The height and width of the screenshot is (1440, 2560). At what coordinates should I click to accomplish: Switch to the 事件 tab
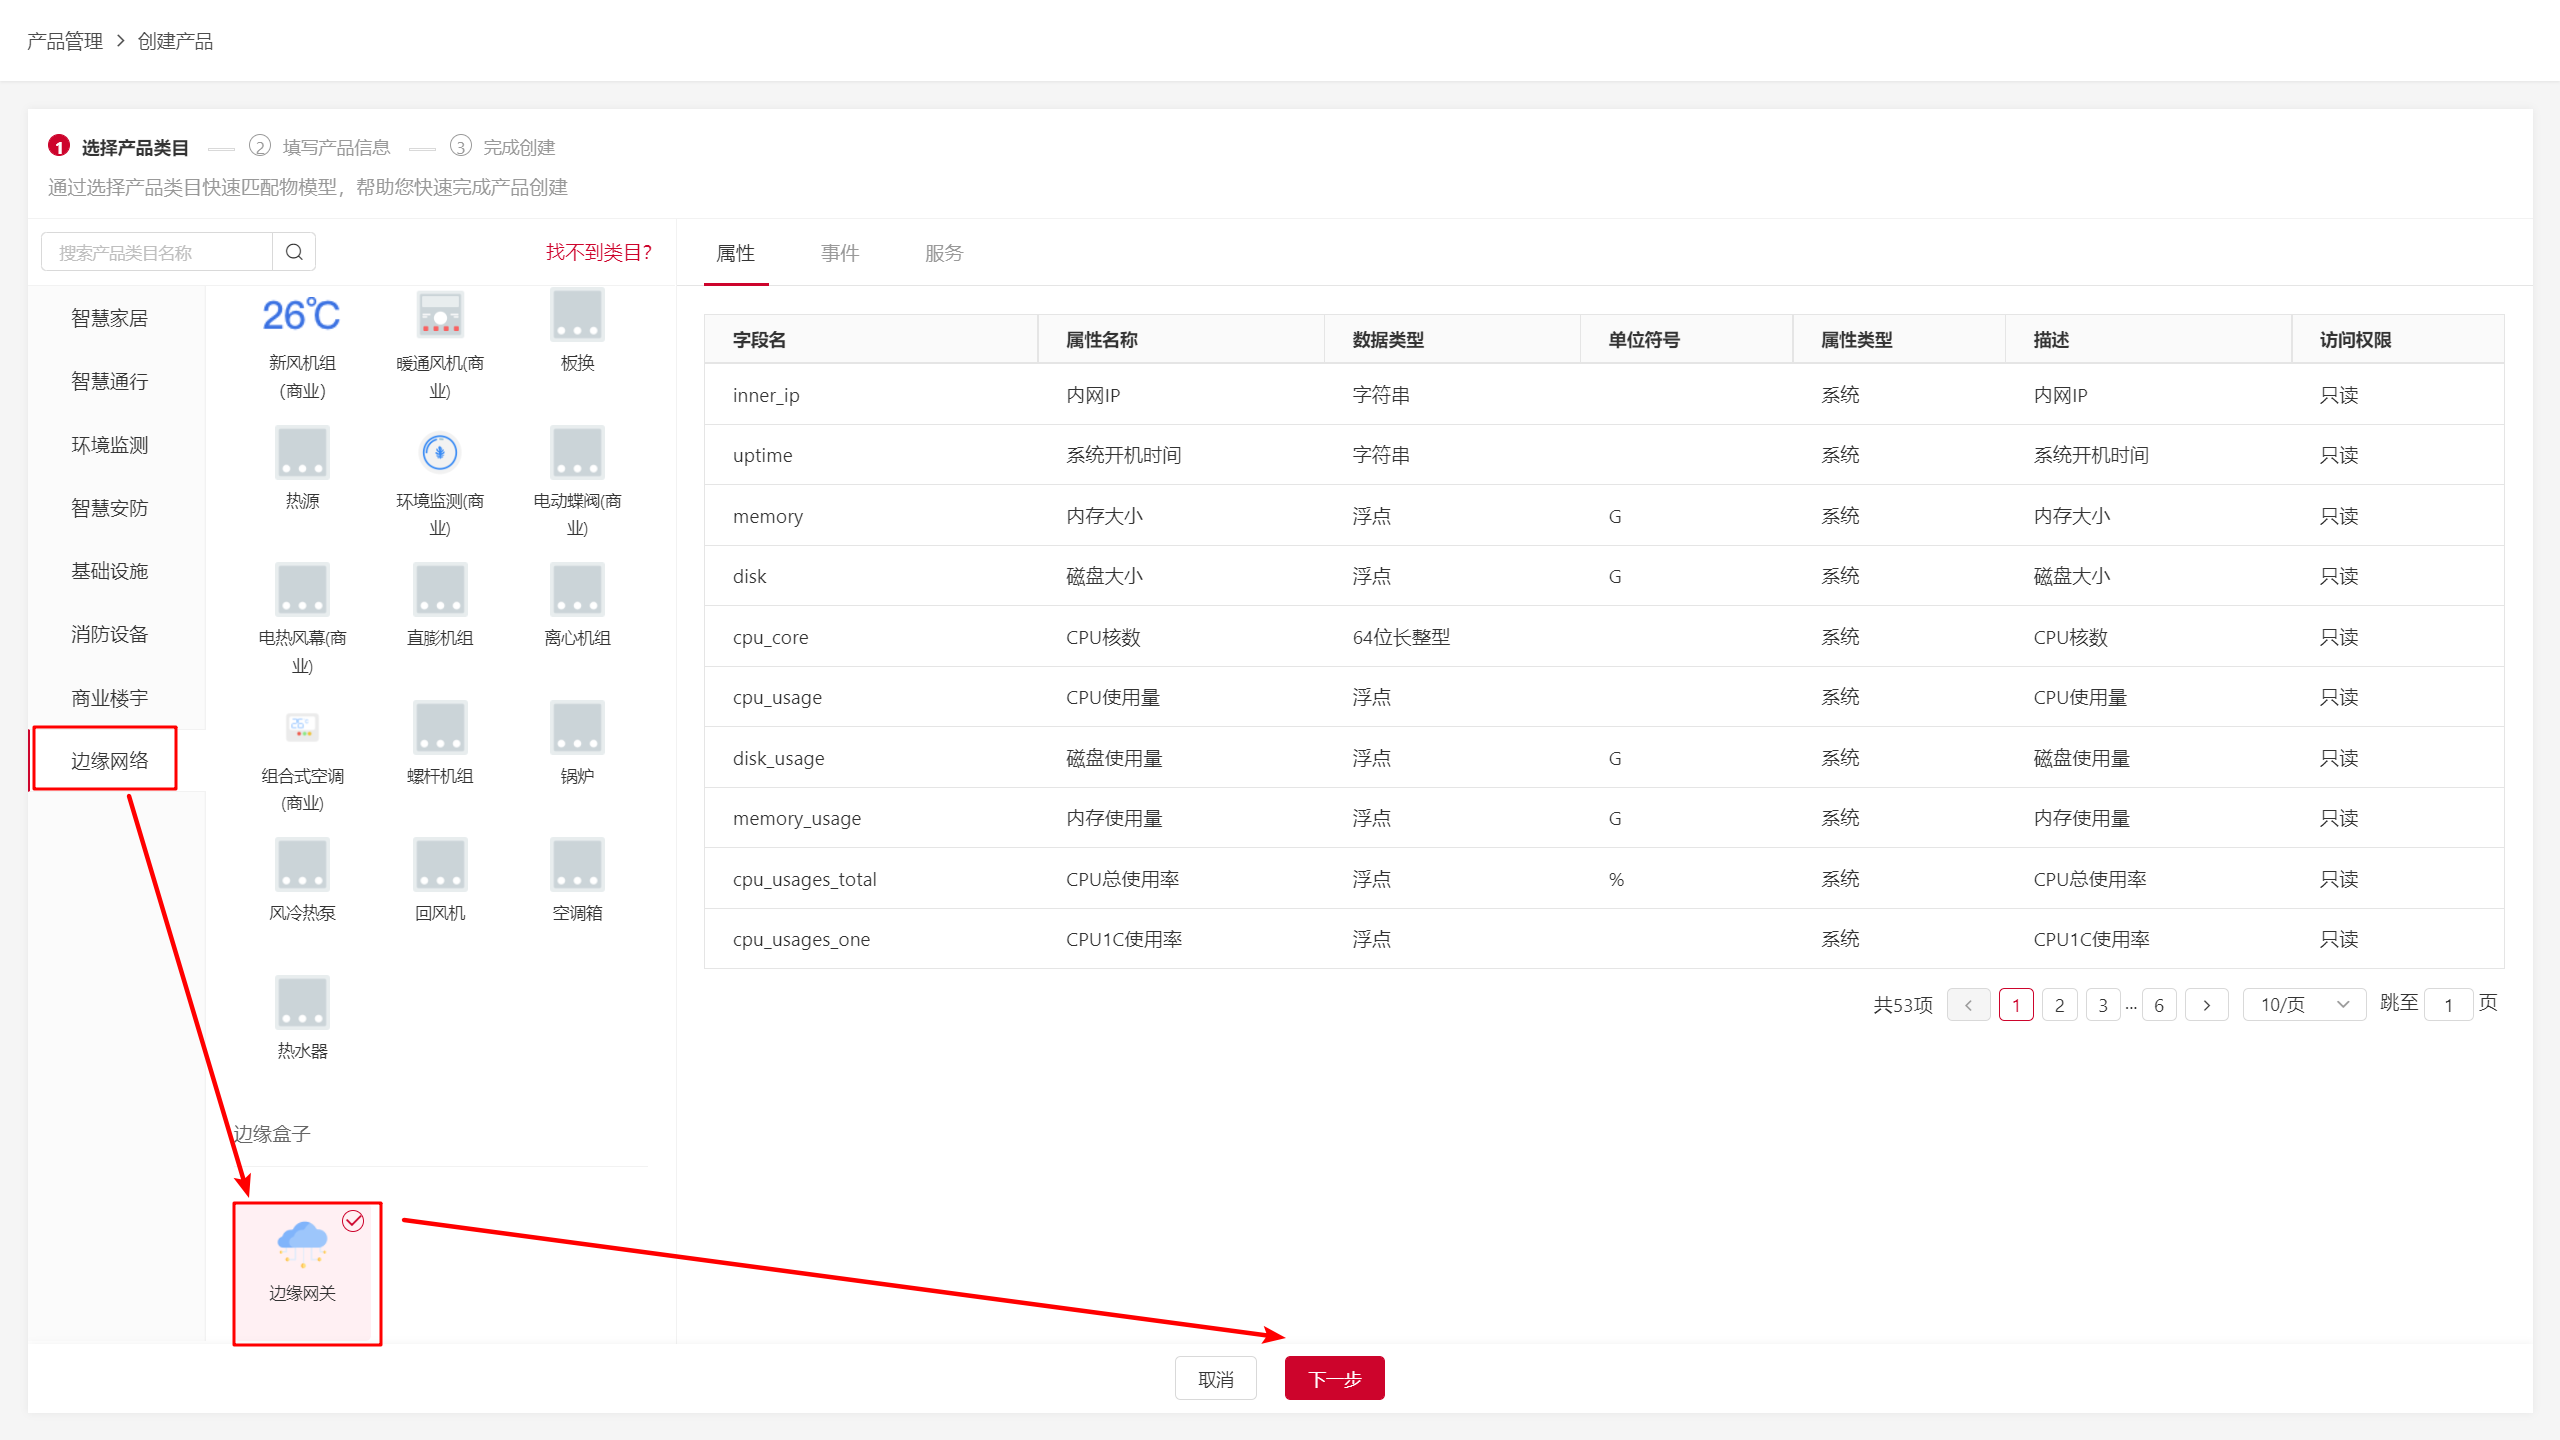pyautogui.click(x=840, y=253)
